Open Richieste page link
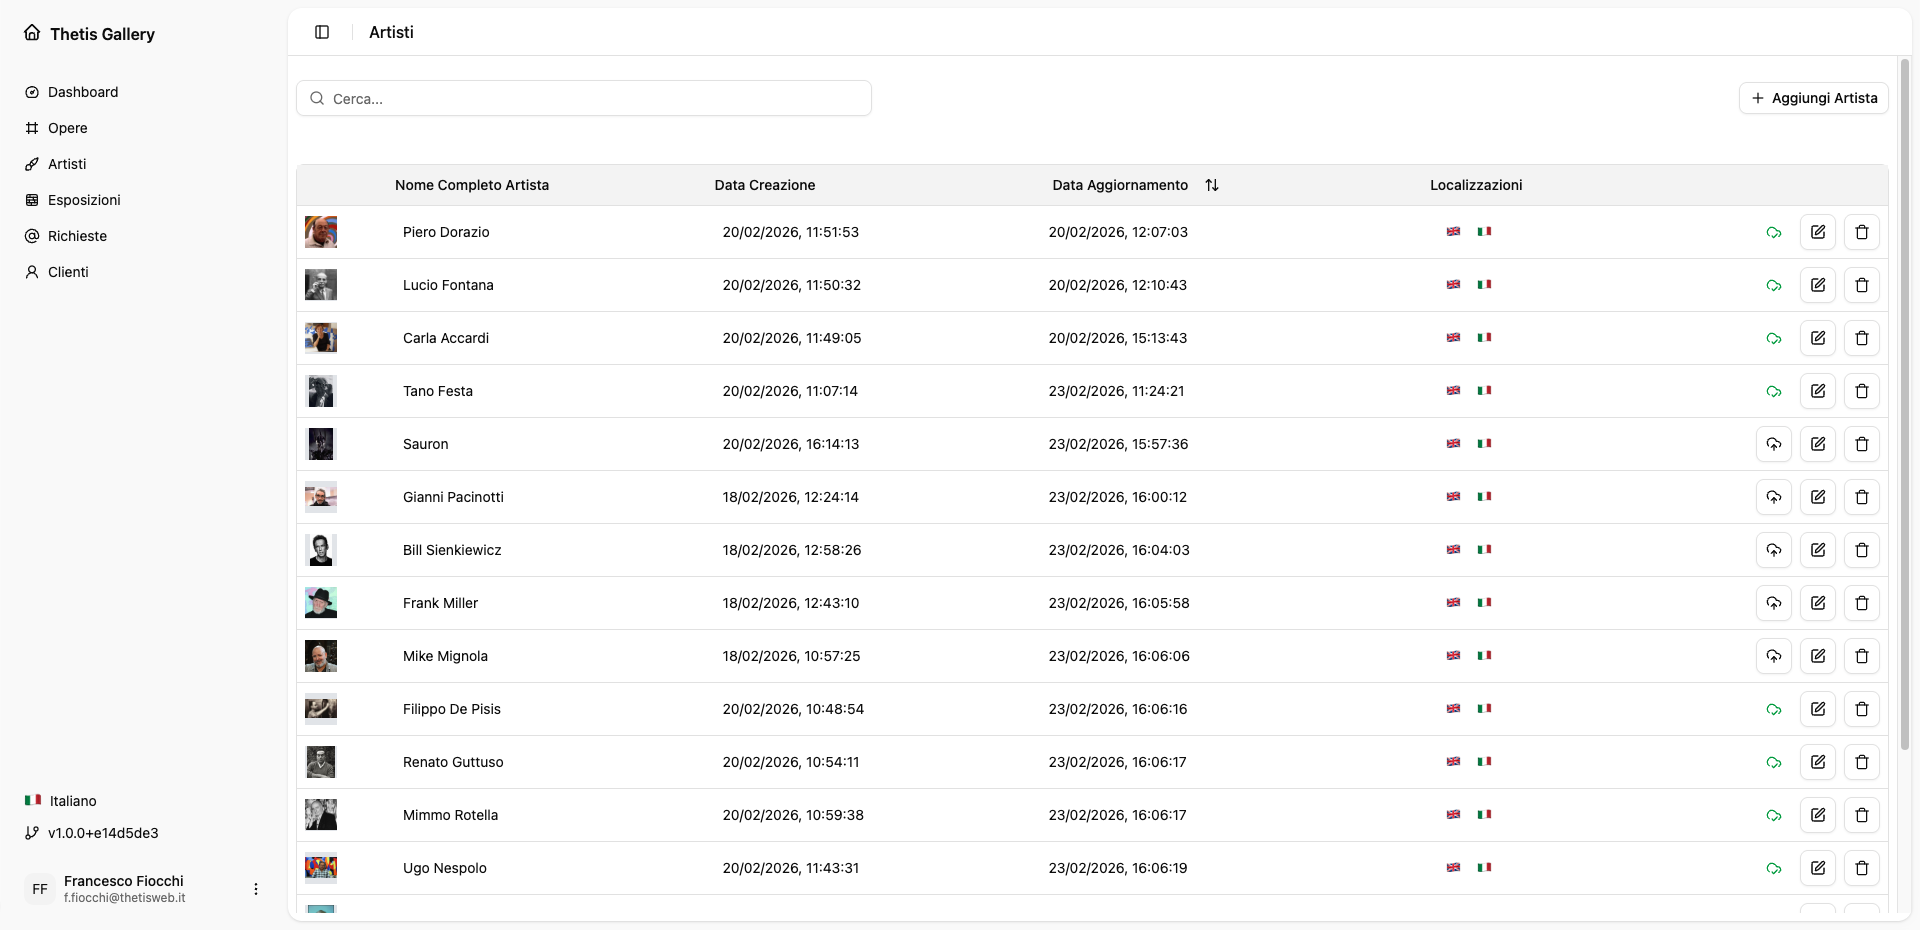Image resolution: width=1920 pixels, height=930 pixels. click(77, 236)
